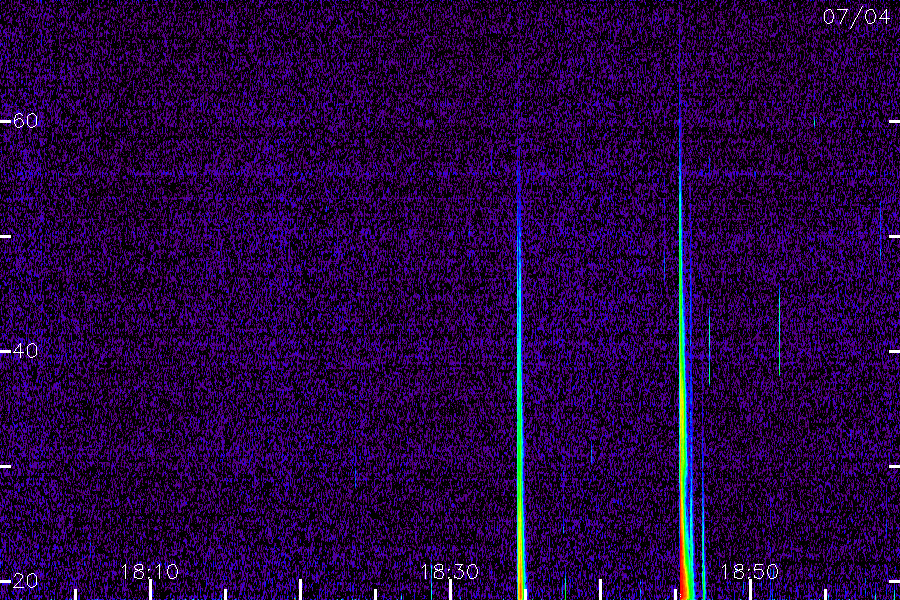Click the 60 frequency axis label
The height and width of the screenshot is (600, 900).
tap(25, 121)
